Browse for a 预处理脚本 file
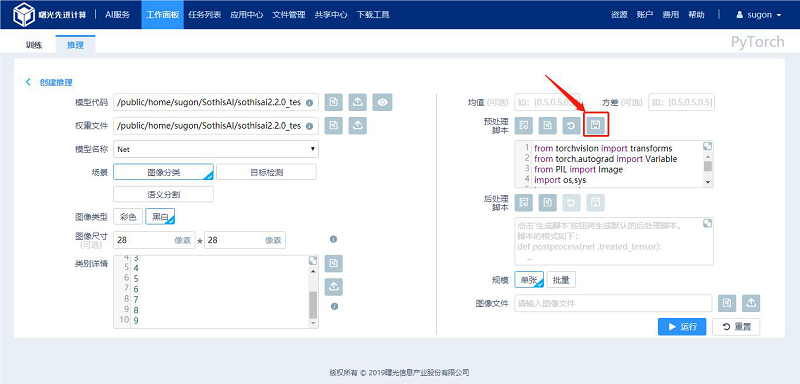Image resolution: width=800 pixels, height=384 pixels. pos(547,125)
